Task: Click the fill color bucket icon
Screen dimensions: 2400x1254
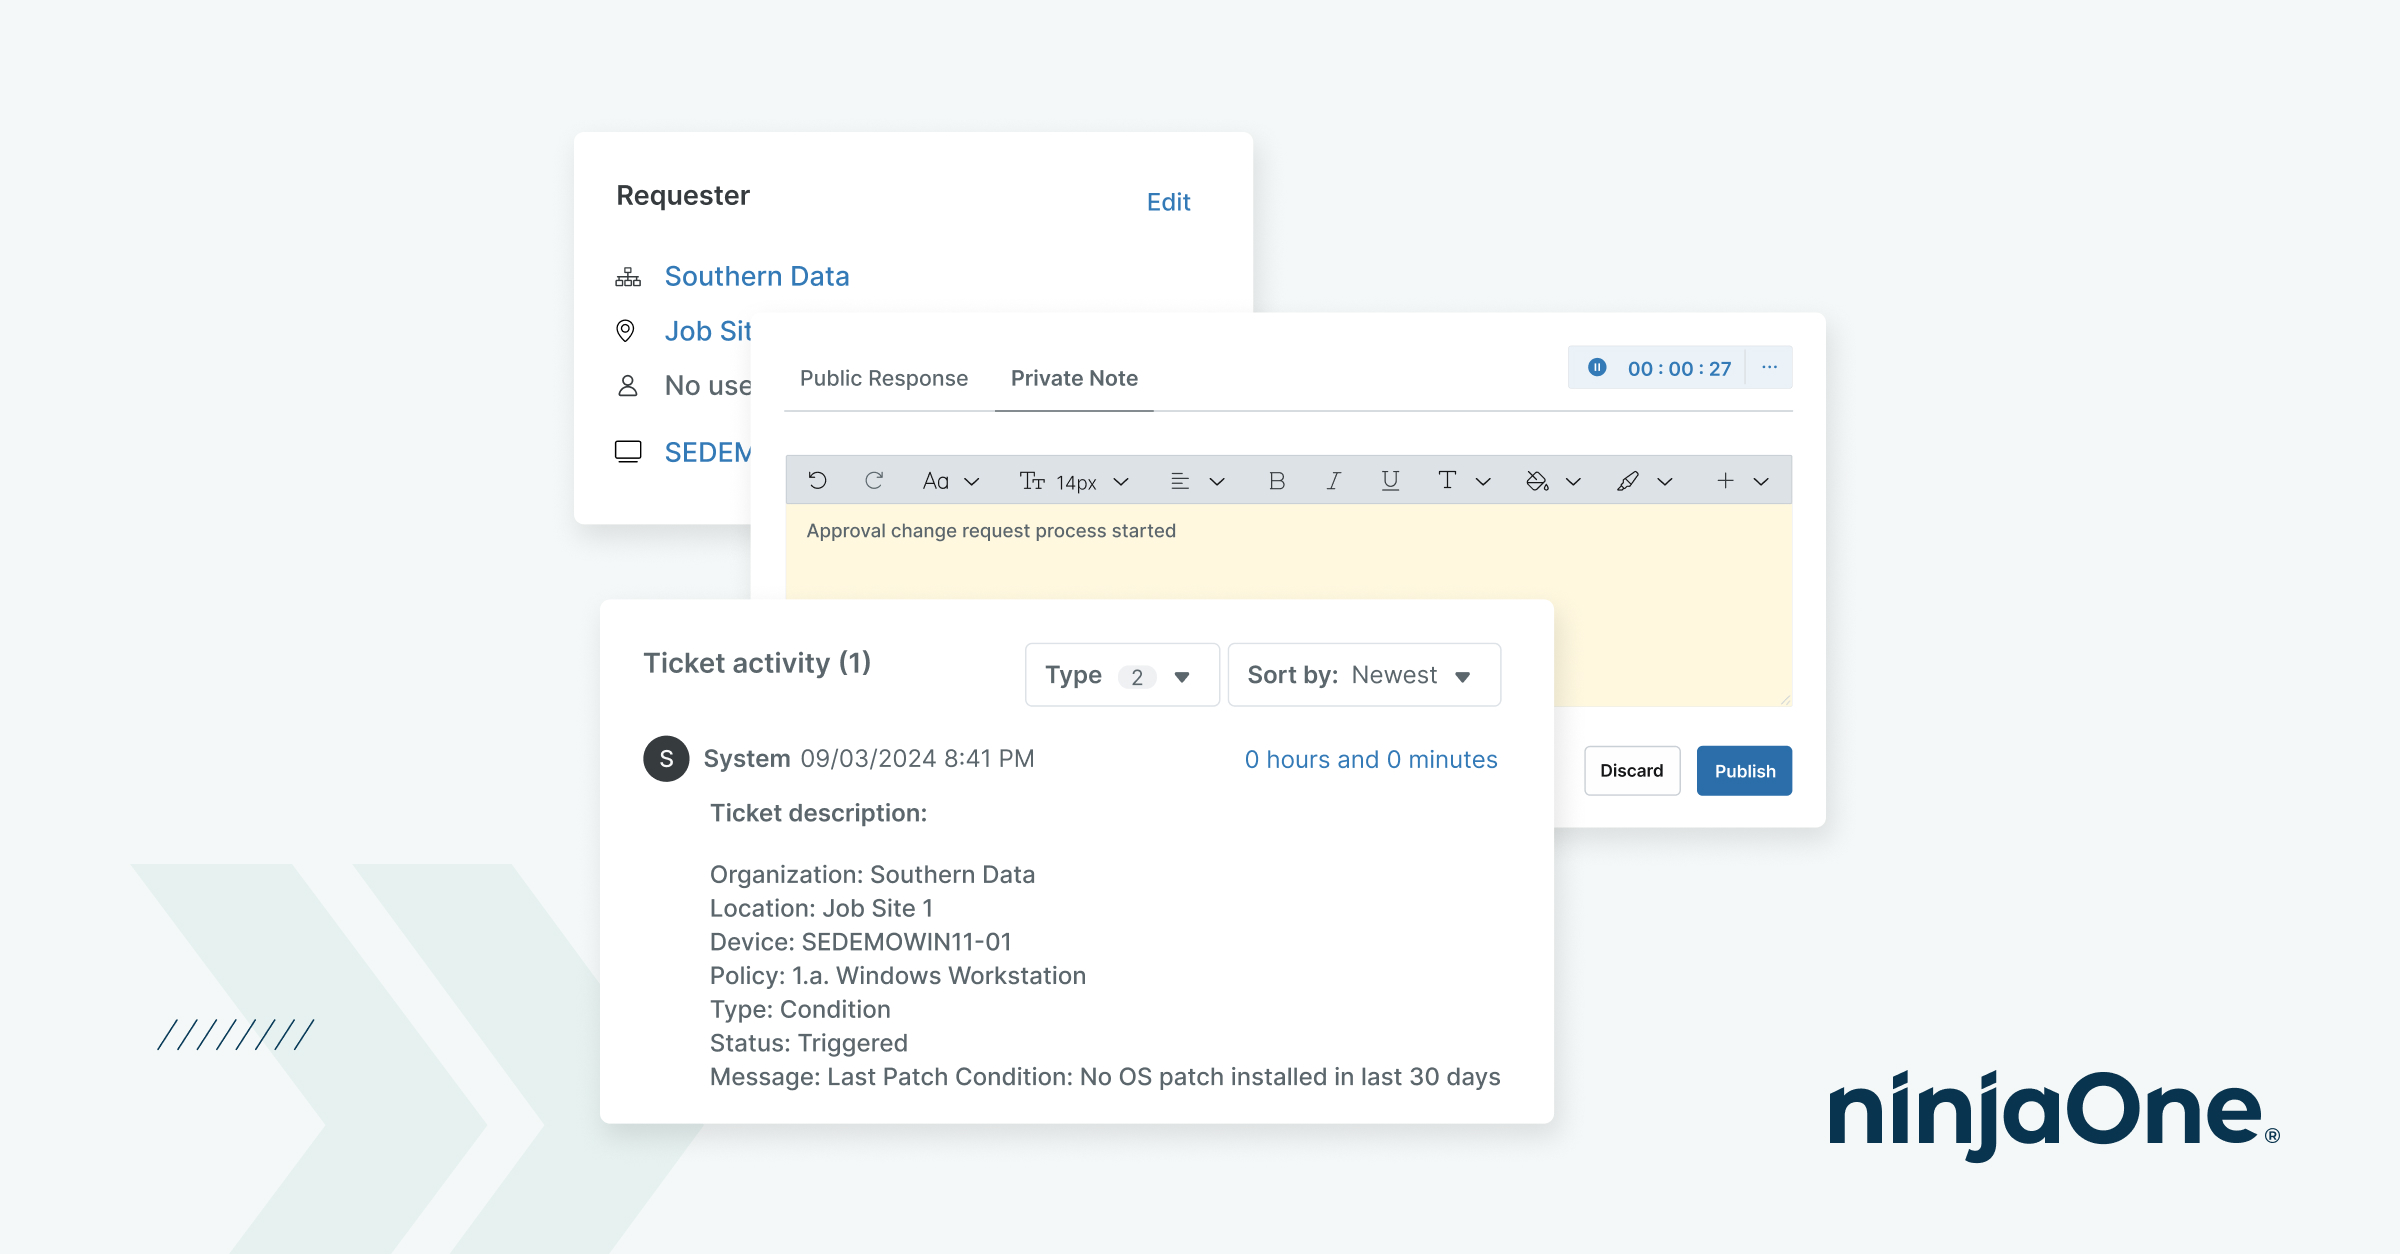Action: click(x=1537, y=481)
